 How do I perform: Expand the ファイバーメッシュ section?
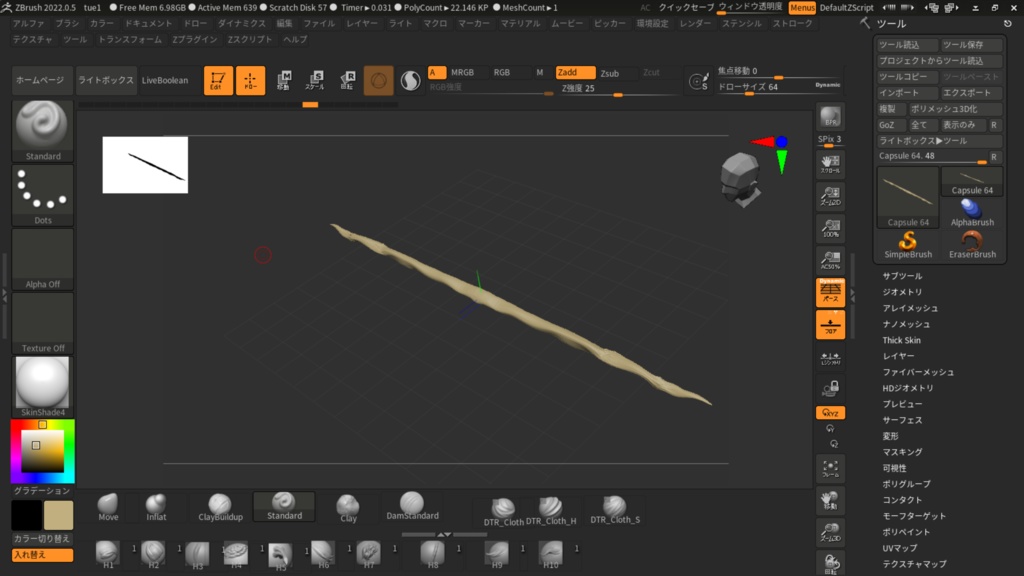click(918, 372)
